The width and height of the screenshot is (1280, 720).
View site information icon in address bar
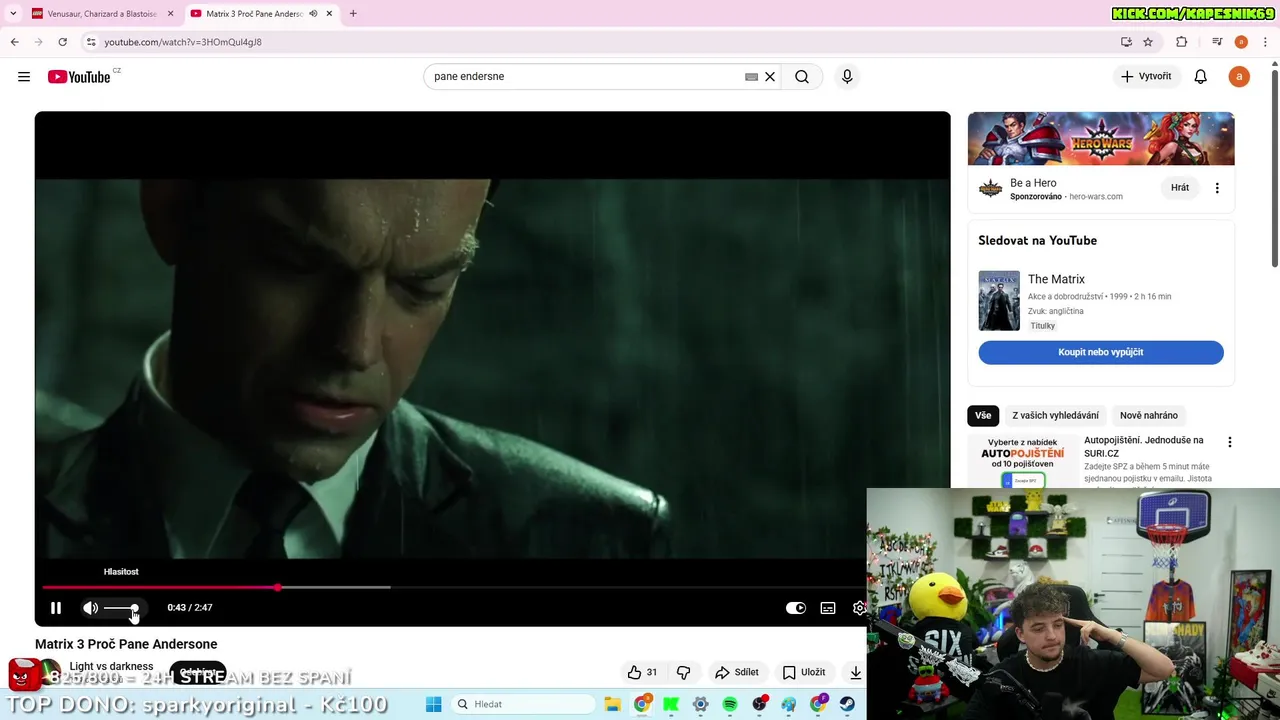[x=91, y=42]
